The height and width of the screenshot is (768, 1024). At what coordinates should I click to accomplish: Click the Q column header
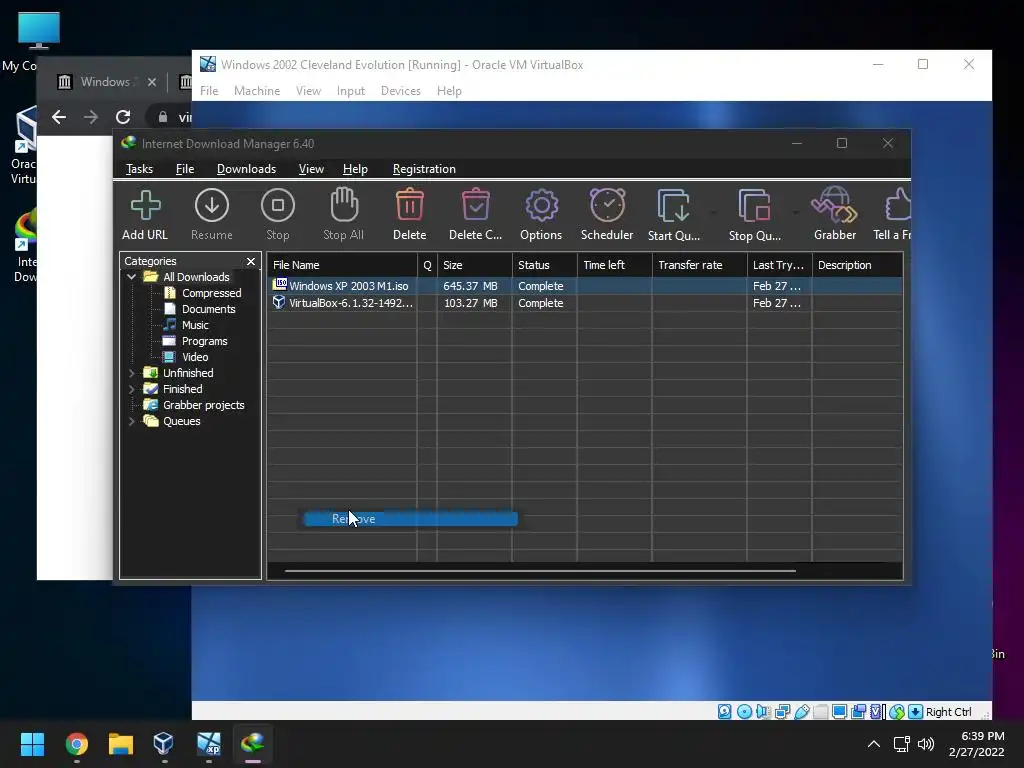coord(427,265)
